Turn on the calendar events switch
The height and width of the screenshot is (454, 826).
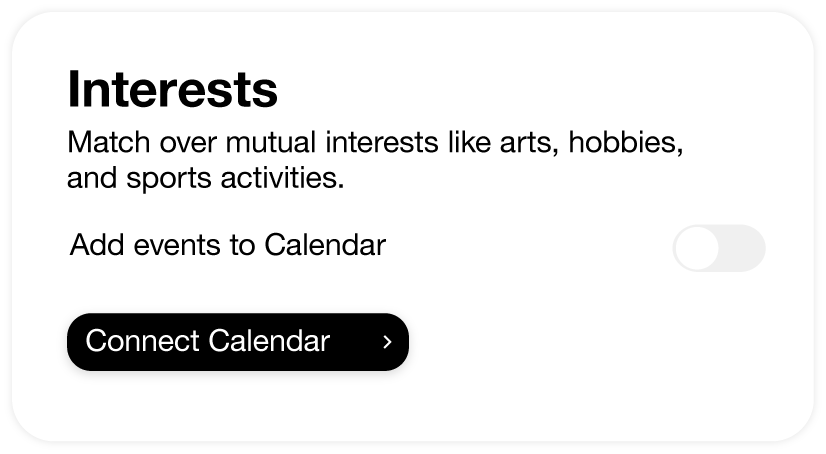[x=719, y=248]
